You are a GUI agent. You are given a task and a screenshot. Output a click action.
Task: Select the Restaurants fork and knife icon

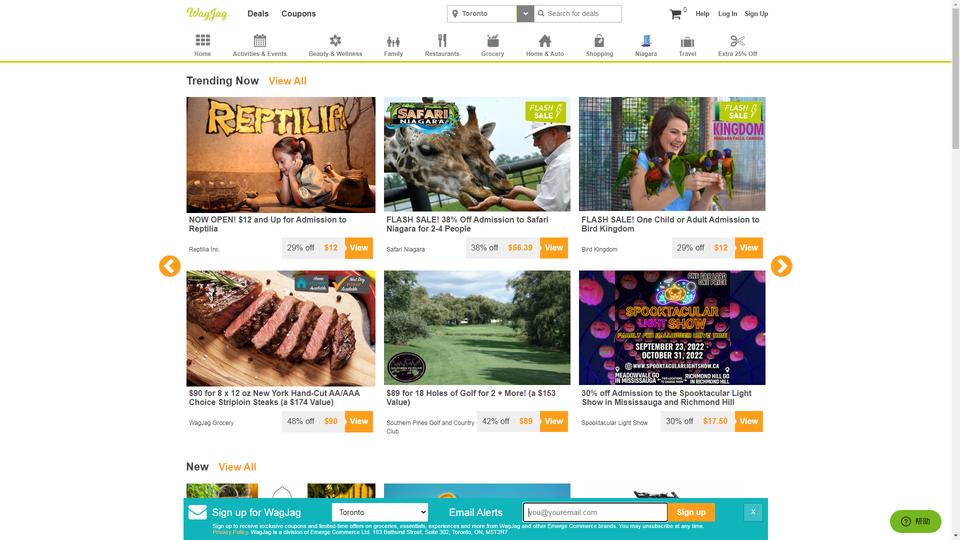442,40
